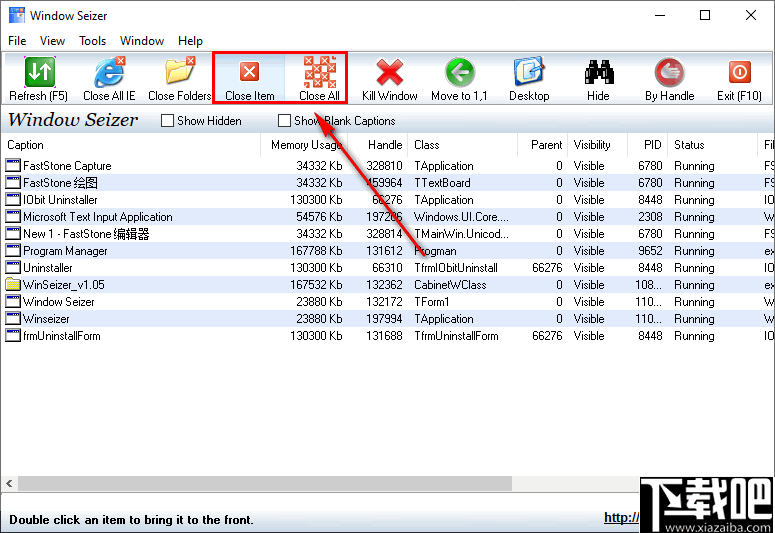This screenshot has width=775, height=533.
Task: Click the 167788 Kb memory value
Action: (x=316, y=251)
